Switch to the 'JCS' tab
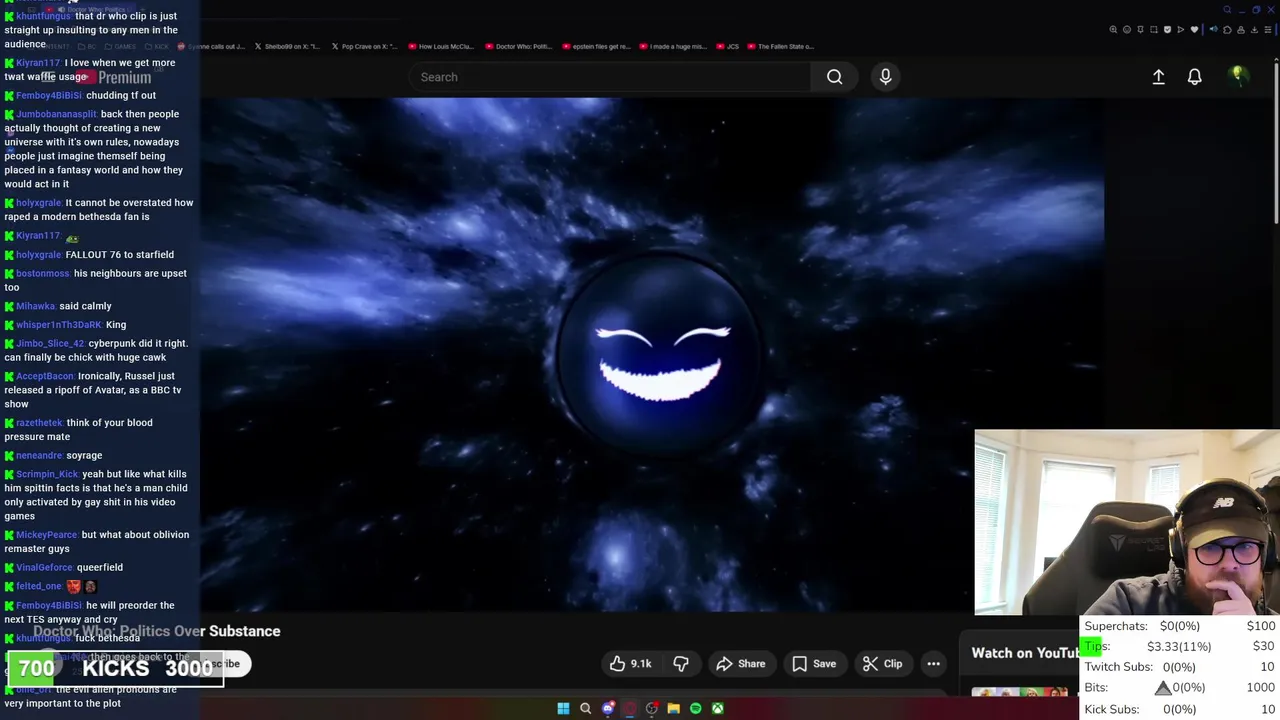This screenshot has width=1280, height=720. point(727,46)
